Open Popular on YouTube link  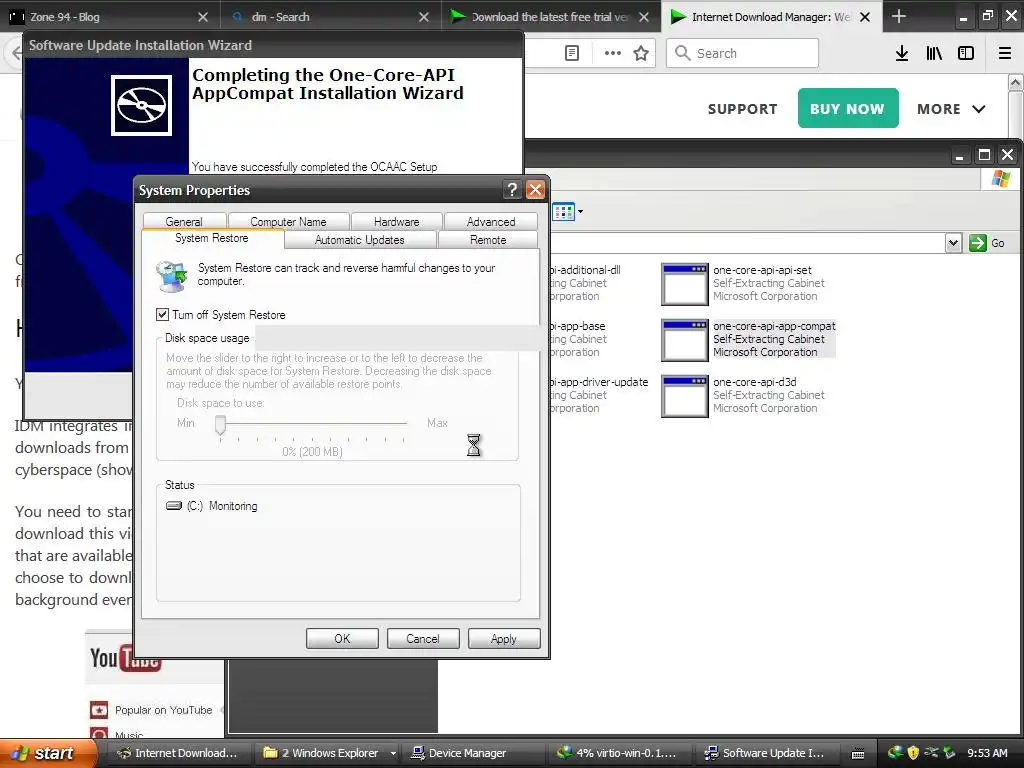pyautogui.click(x=163, y=710)
